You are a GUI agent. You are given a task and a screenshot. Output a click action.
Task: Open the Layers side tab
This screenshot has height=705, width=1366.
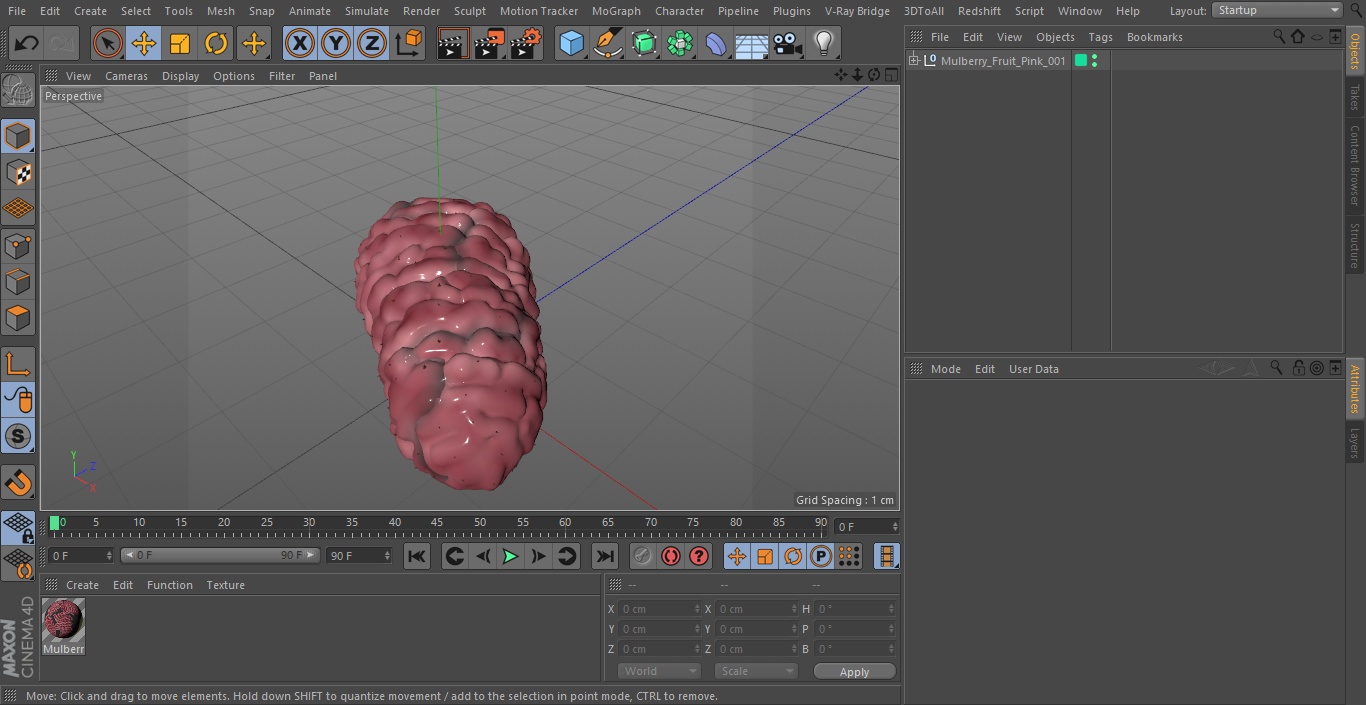coord(1355,442)
